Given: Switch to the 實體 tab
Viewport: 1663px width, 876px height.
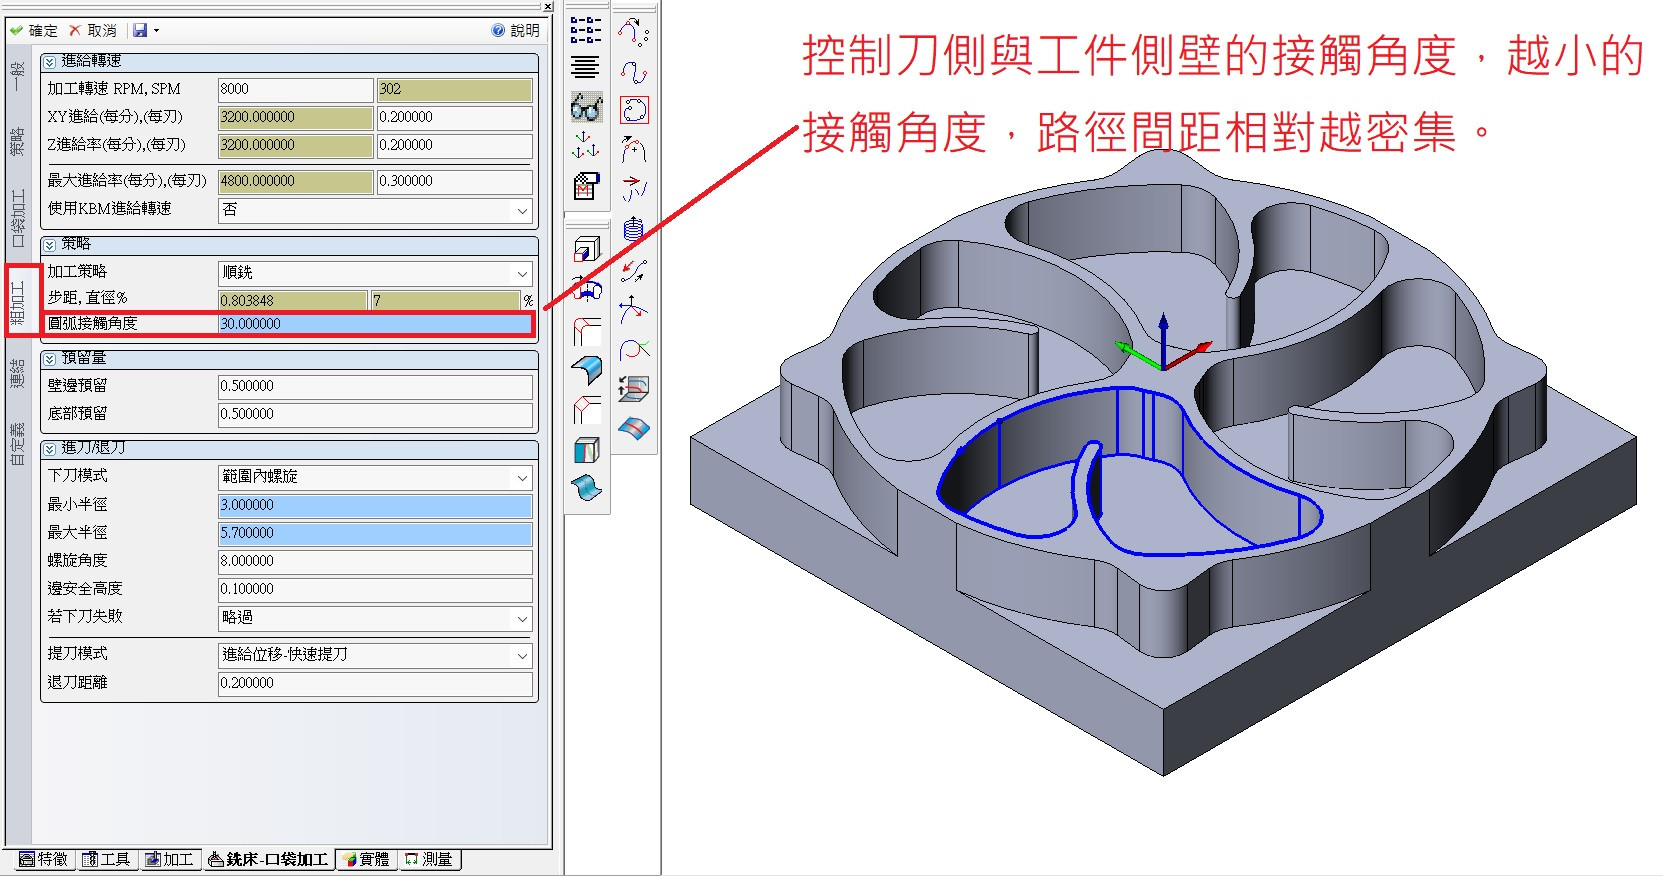Looking at the screenshot, I should tap(366, 859).
